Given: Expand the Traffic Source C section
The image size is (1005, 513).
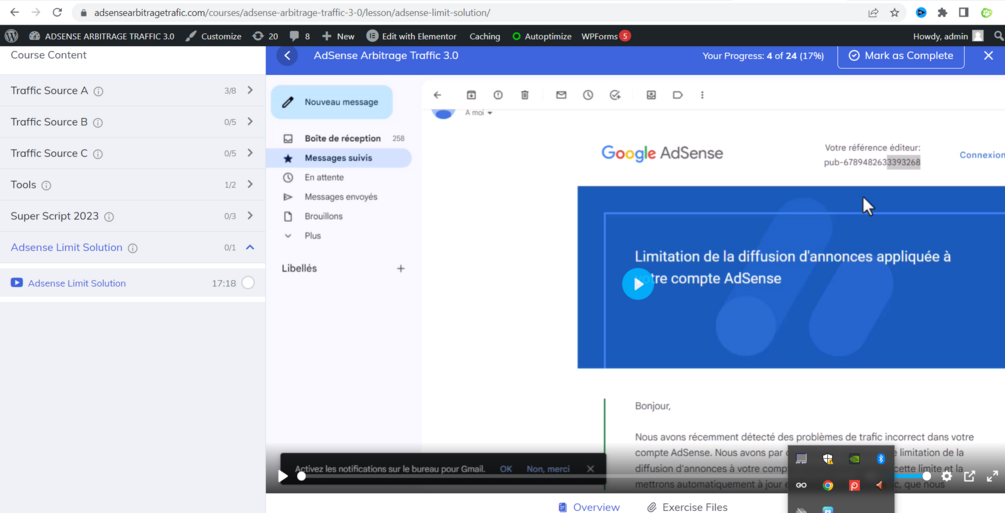Looking at the screenshot, I should pos(250,153).
